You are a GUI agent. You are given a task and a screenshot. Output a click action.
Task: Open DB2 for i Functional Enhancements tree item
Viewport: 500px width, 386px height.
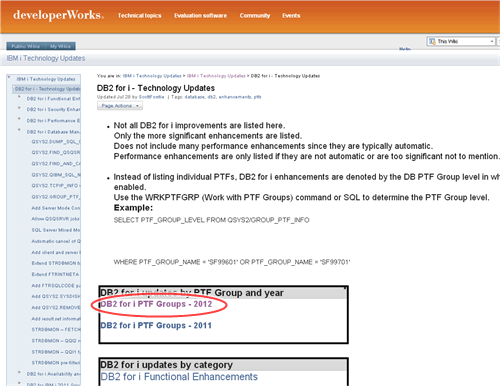click(53, 99)
